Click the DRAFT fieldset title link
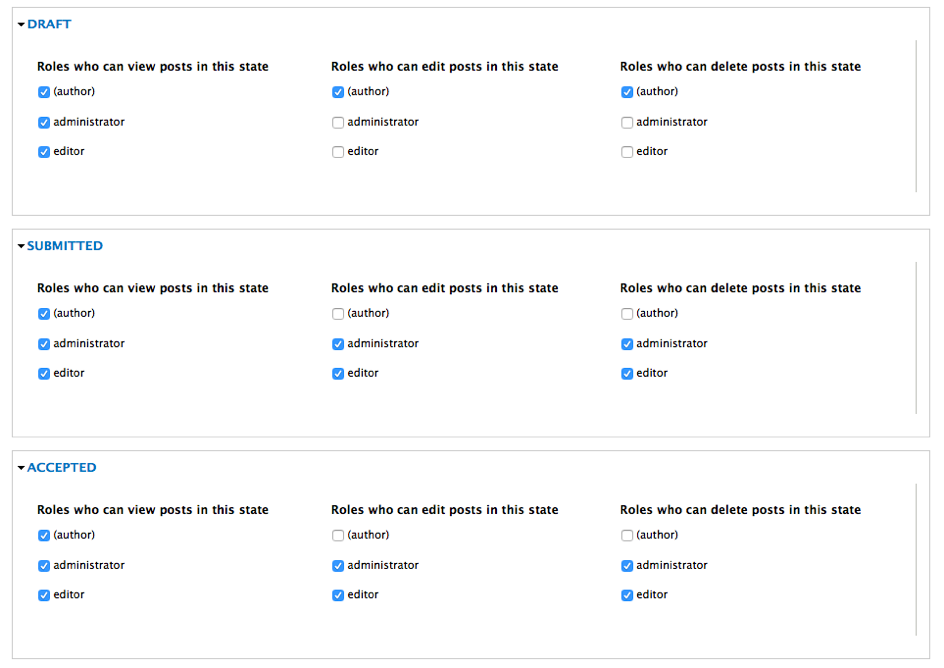This screenshot has width=944, height=668. click(x=49, y=24)
